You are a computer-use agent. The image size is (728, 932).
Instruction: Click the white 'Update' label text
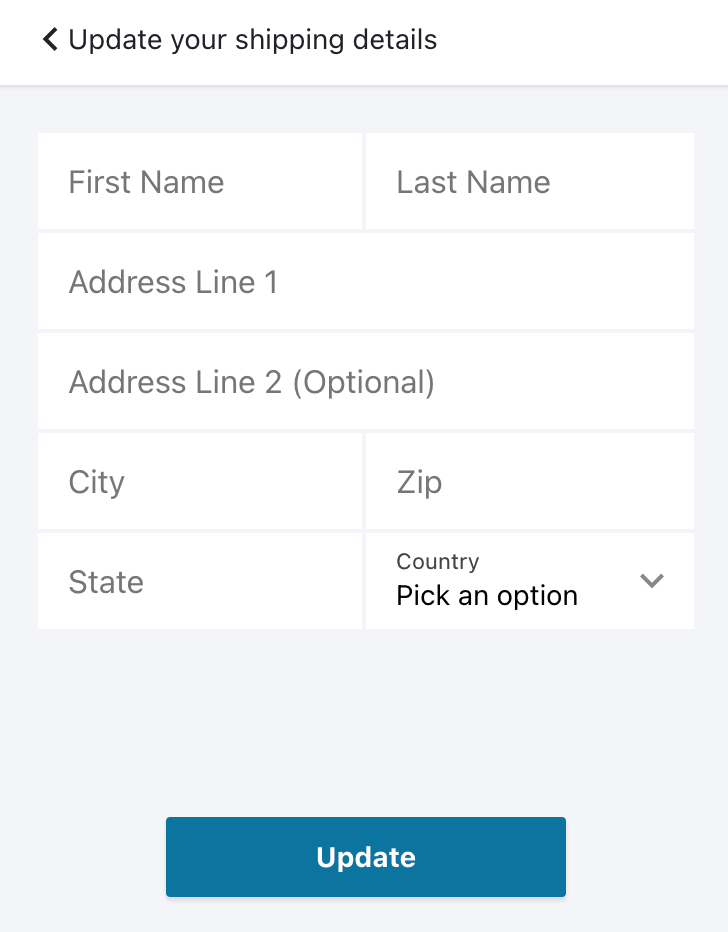[x=366, y=857]
